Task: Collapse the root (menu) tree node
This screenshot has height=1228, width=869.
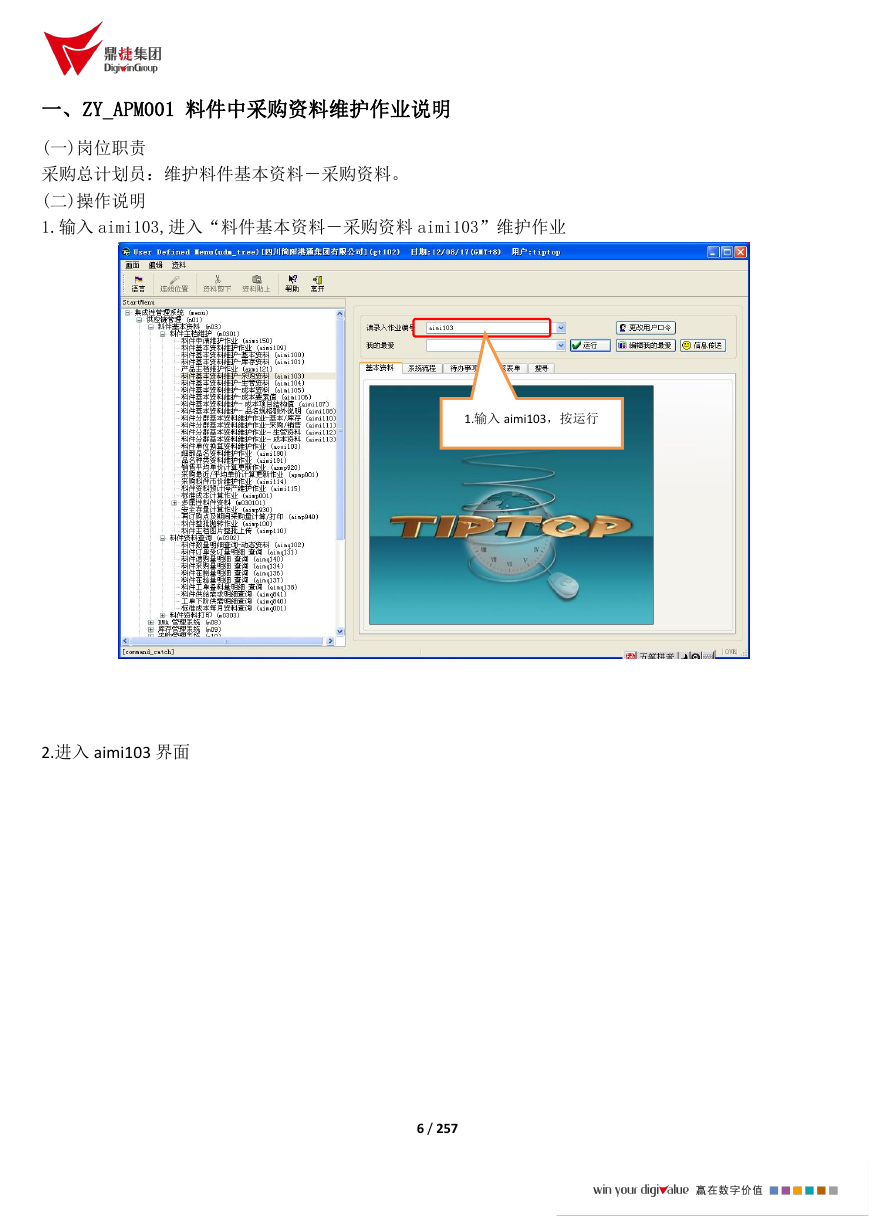Action: 128,312
